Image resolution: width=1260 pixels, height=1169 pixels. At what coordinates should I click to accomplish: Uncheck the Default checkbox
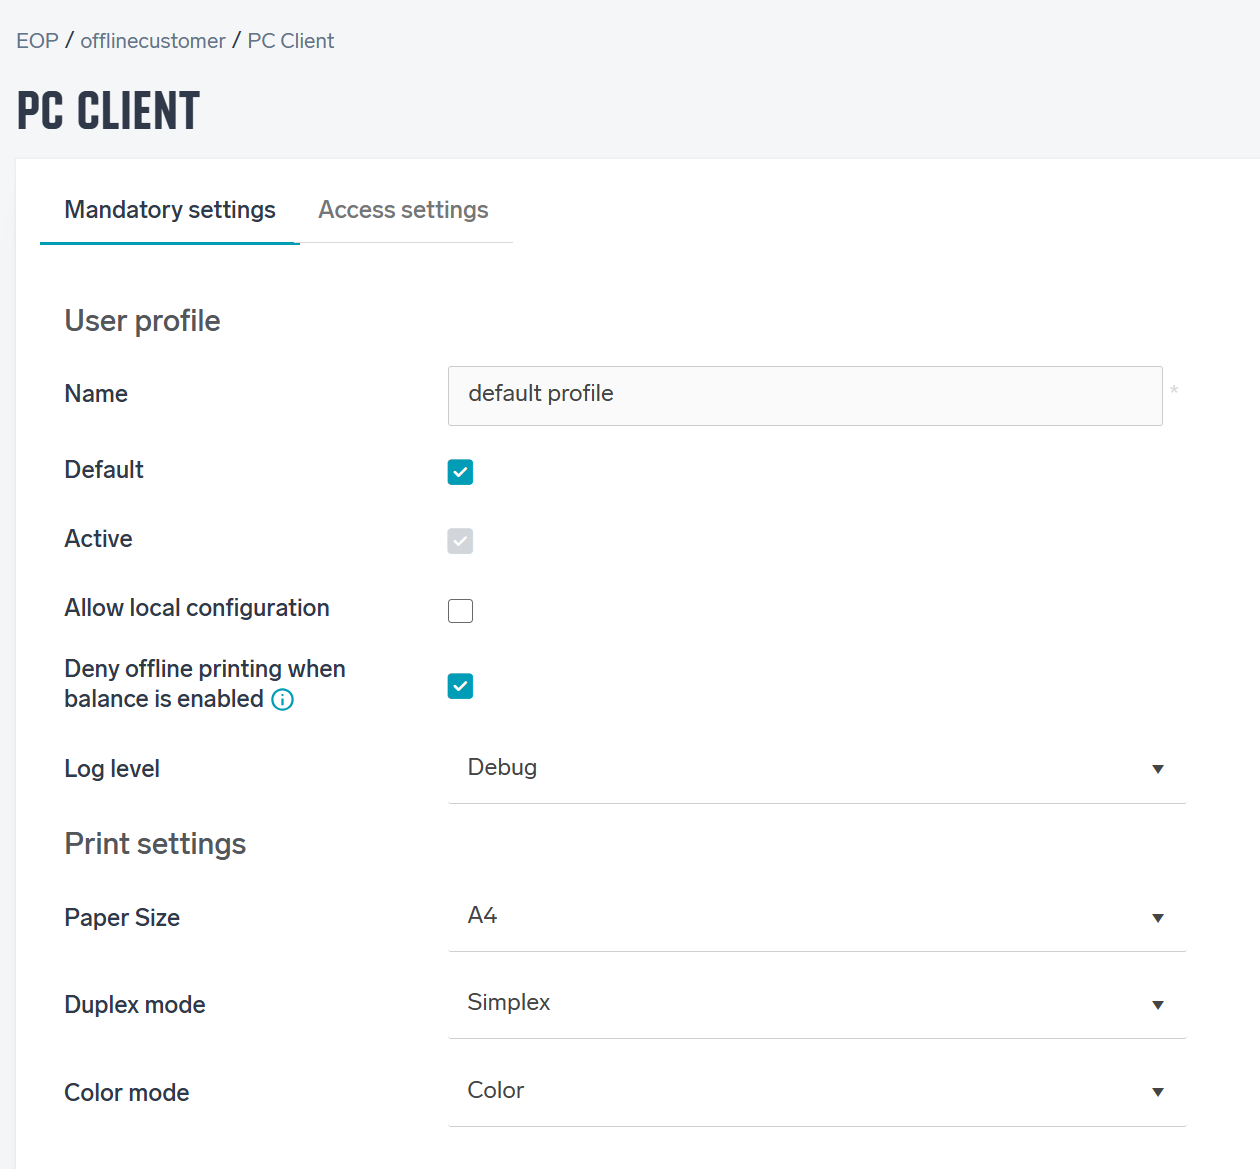[x=460, y=472]
